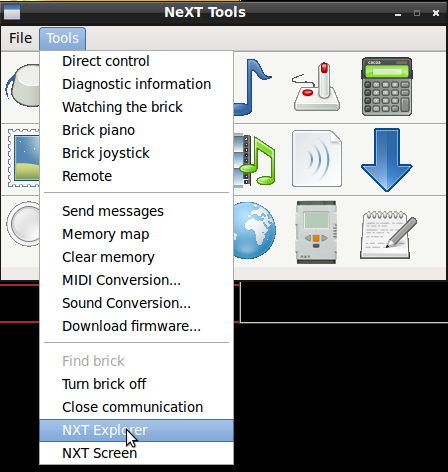The width and height of the screenshot is (448, 472).
Task: Click the calculator icon in toolbar
Action: point(387,87)
